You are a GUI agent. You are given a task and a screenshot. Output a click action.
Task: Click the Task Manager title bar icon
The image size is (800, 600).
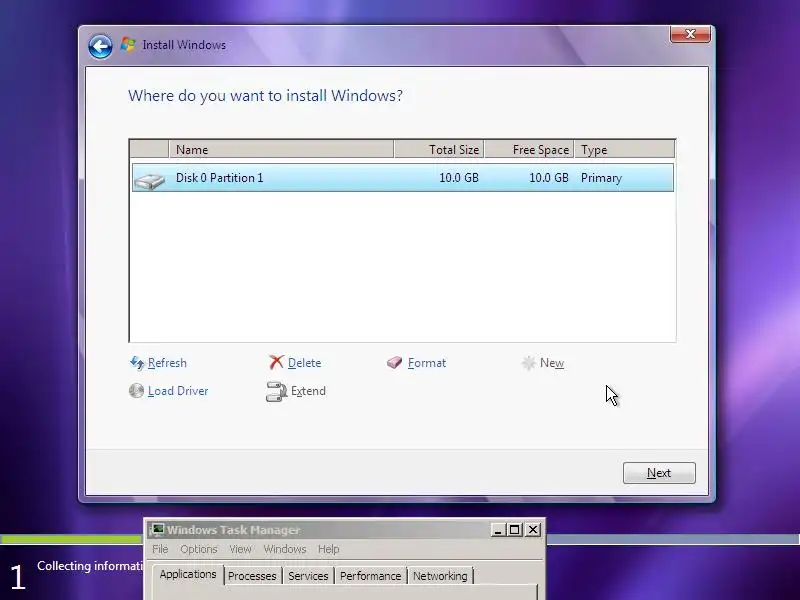pyautogui.click(x=157, y=530)
